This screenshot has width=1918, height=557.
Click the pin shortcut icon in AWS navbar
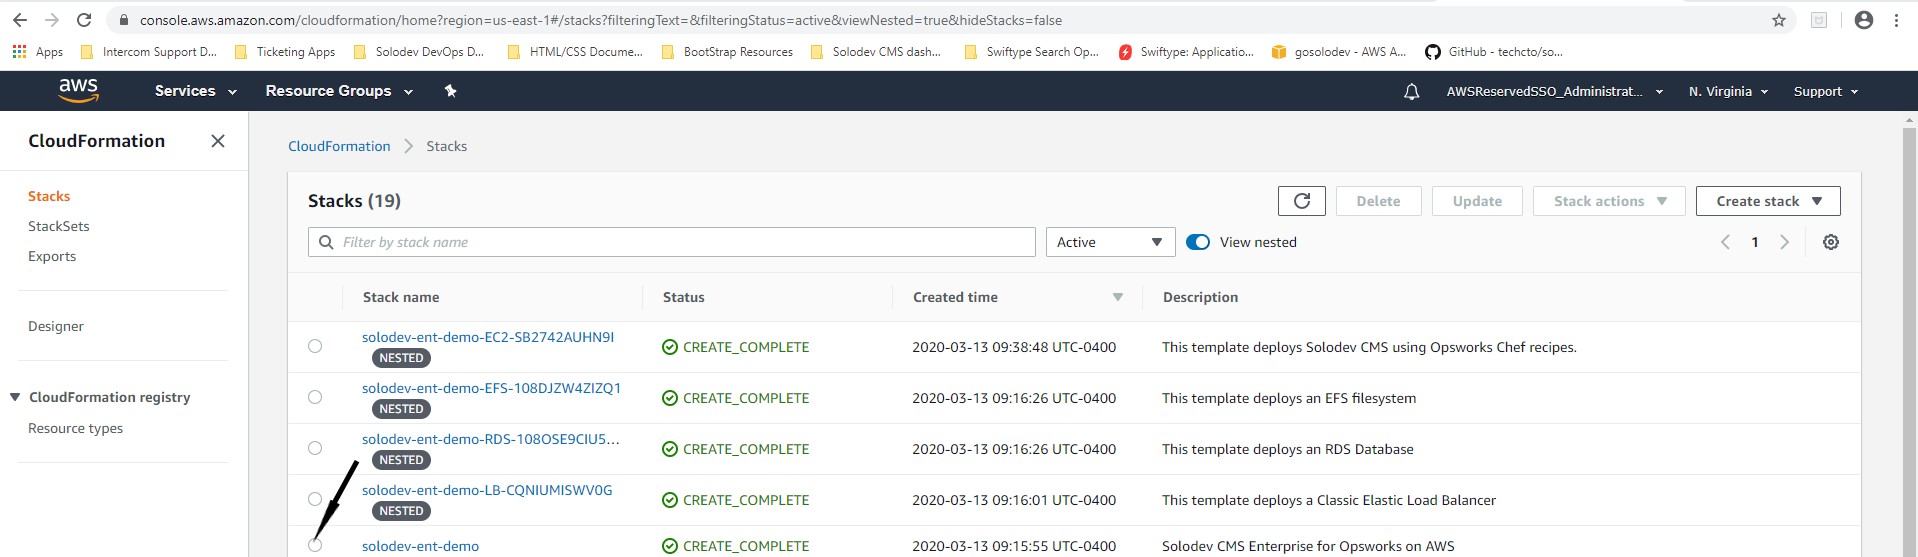[x=450, y=91]
